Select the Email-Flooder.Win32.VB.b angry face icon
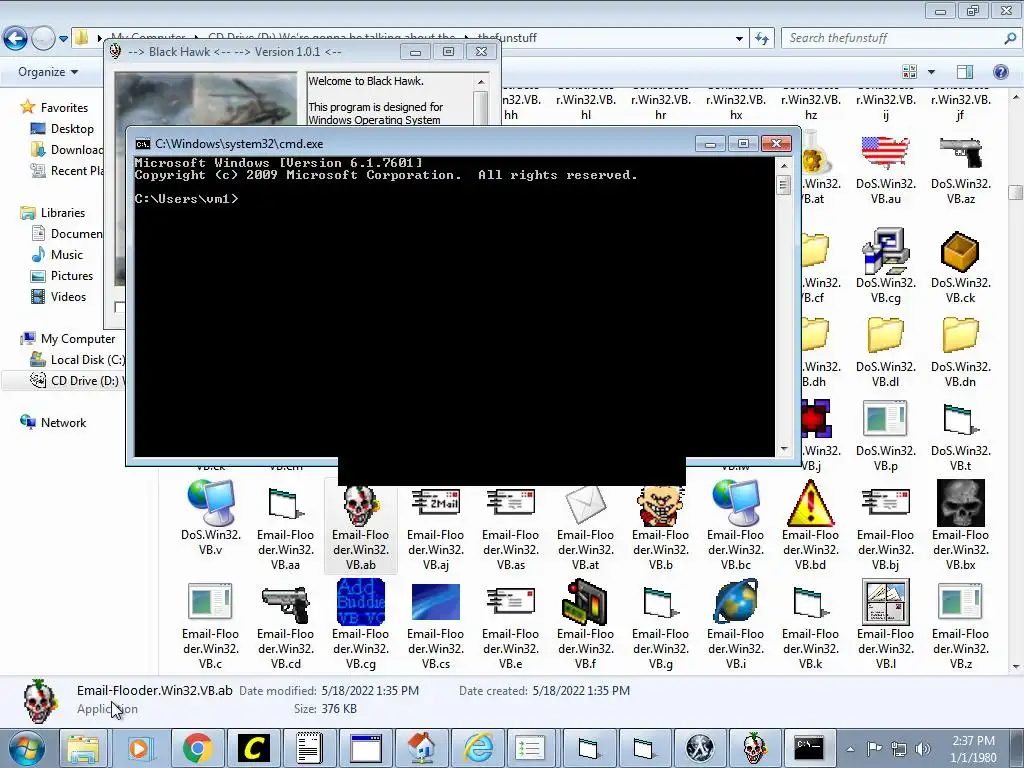Screen dimensions: 1024x768 click(660, 504)
